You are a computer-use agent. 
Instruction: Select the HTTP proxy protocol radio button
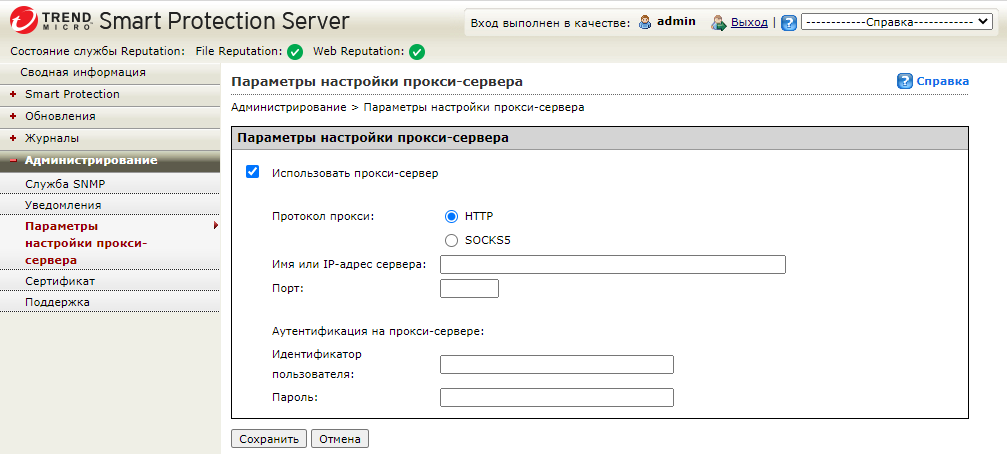451,216
